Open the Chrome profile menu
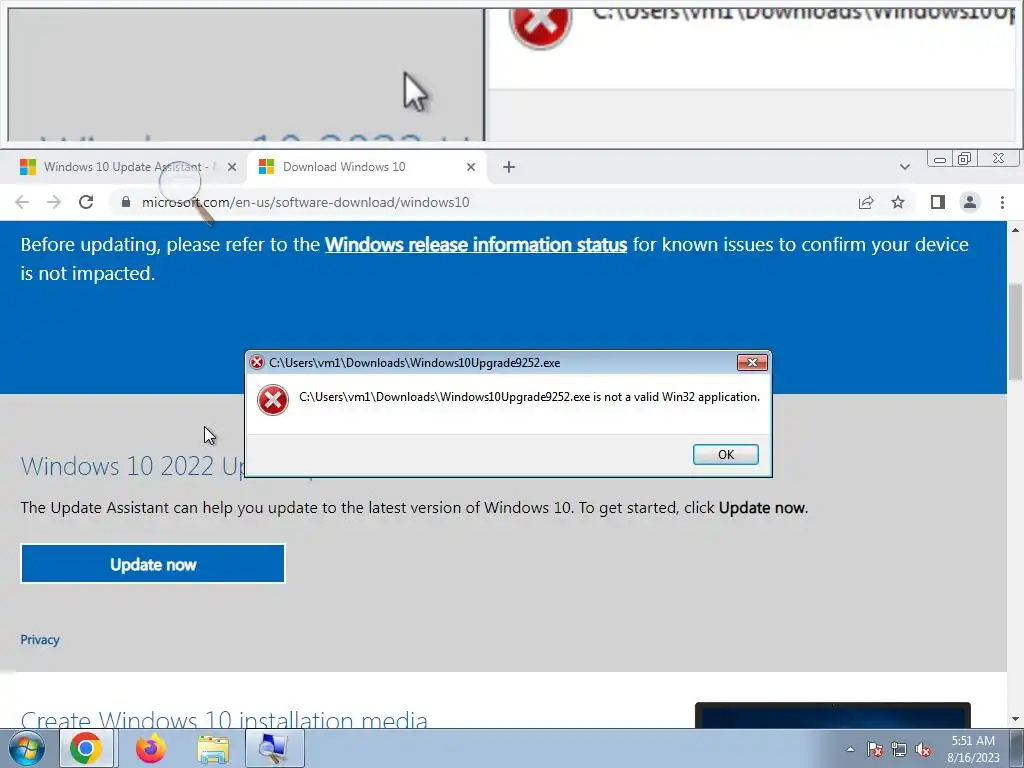 pyautogui.click(x=970, y=202)
